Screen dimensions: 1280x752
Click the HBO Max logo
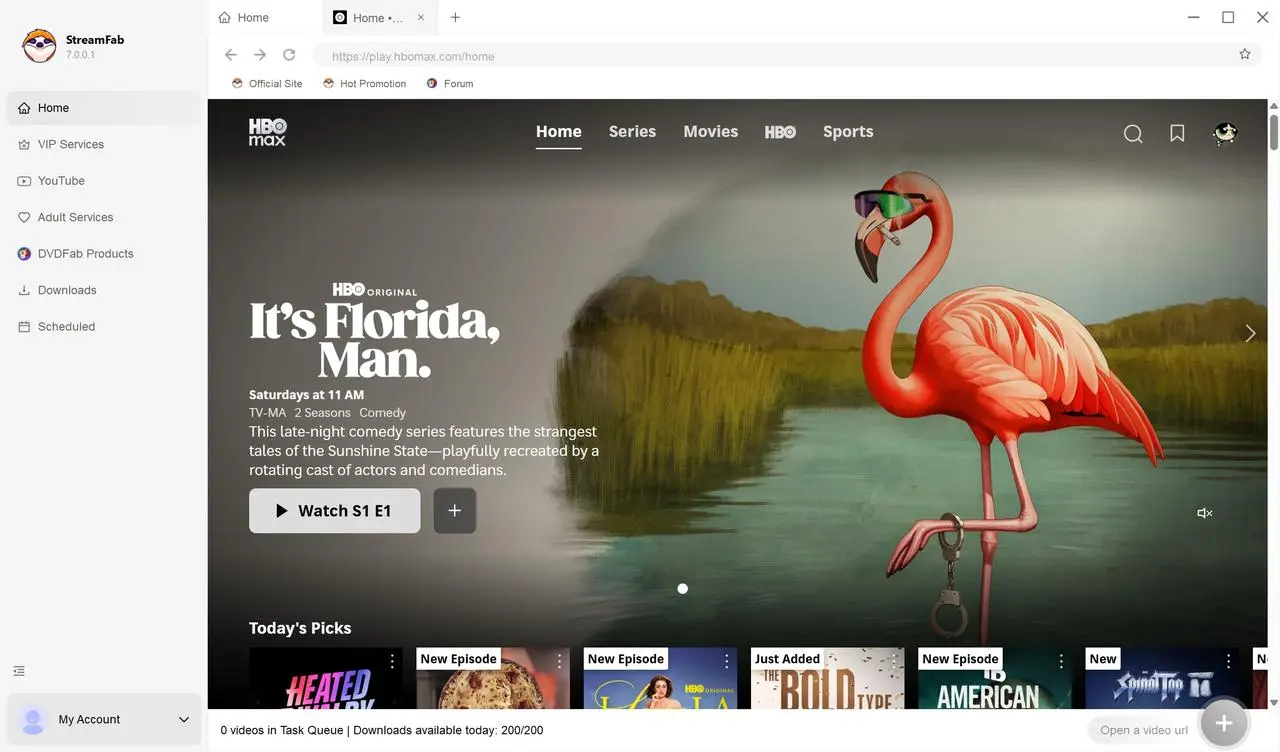(267, 132)
